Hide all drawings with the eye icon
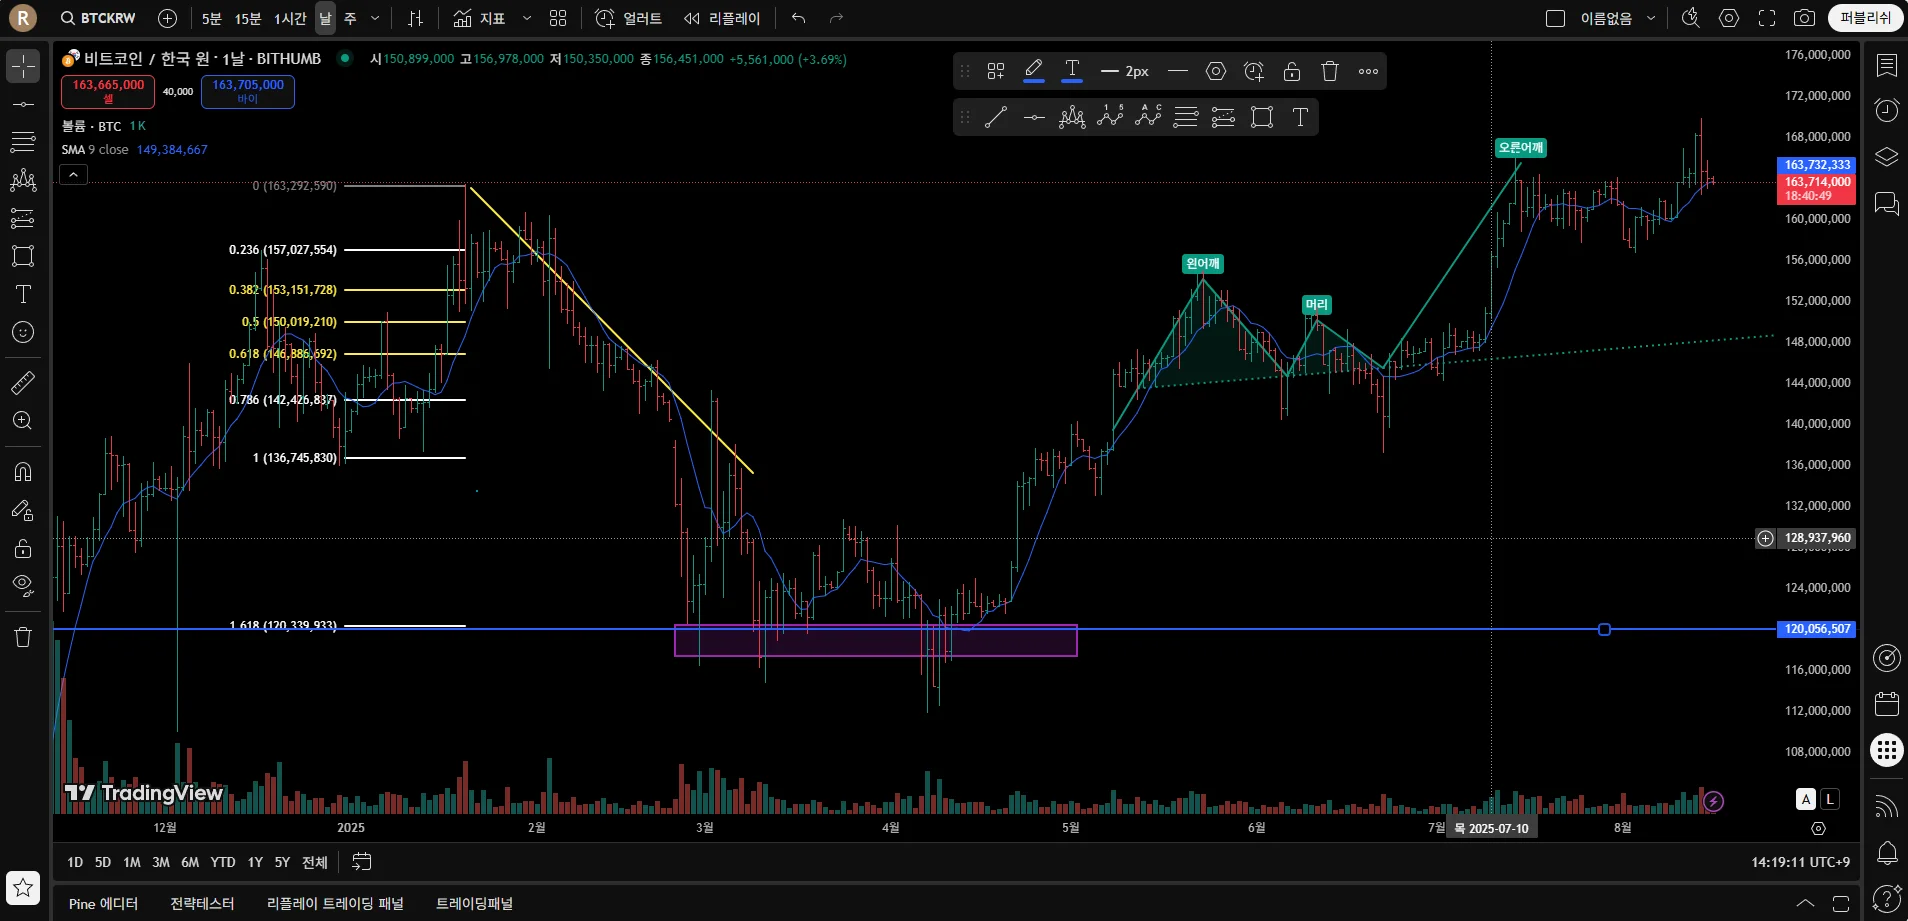 tap(23, 586)
